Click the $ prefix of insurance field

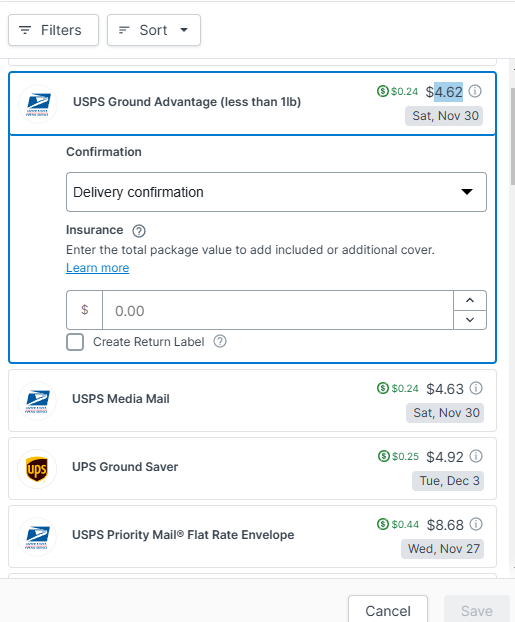85,310
